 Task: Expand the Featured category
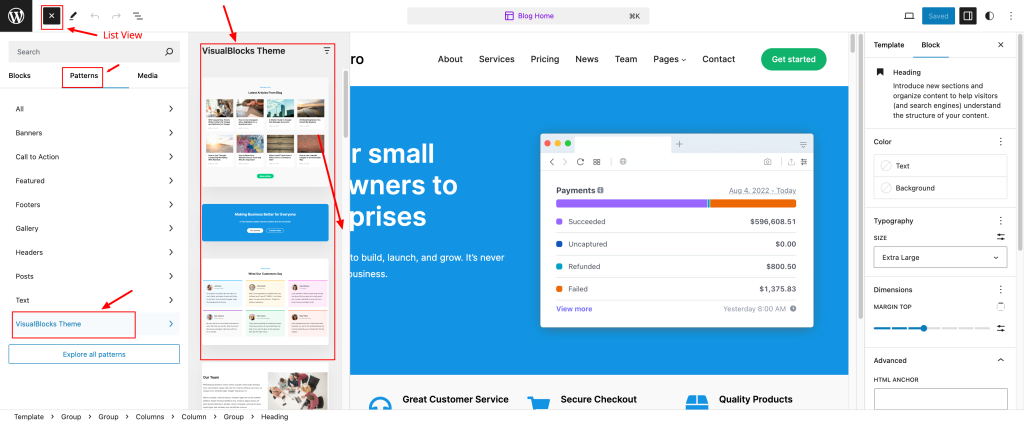click(x=94, y=181)
